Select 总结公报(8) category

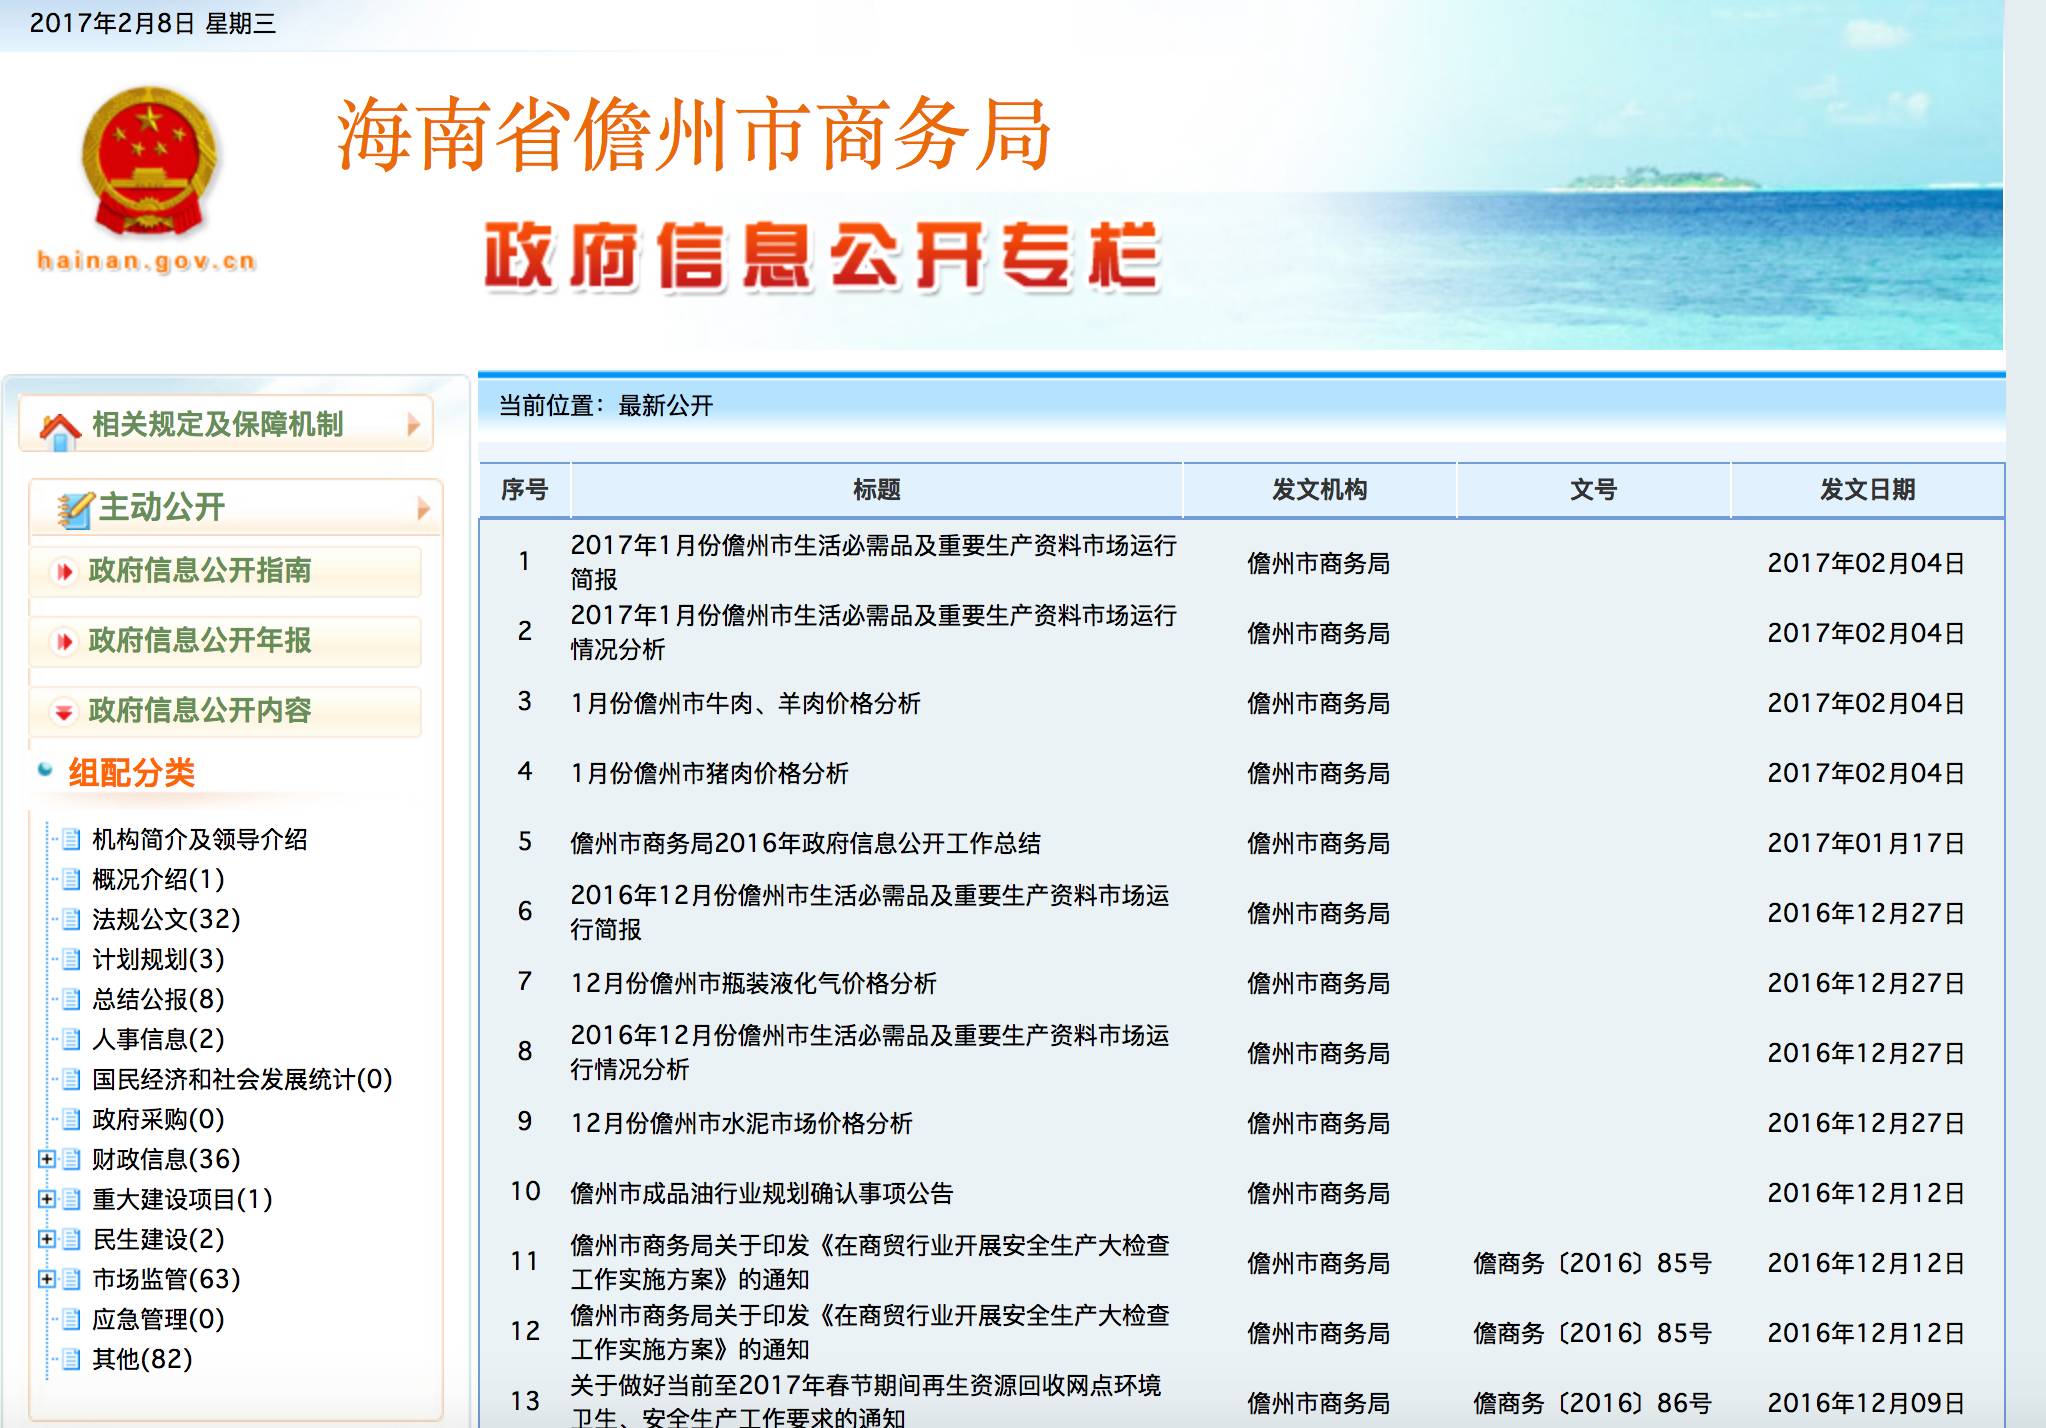point(158,999)
